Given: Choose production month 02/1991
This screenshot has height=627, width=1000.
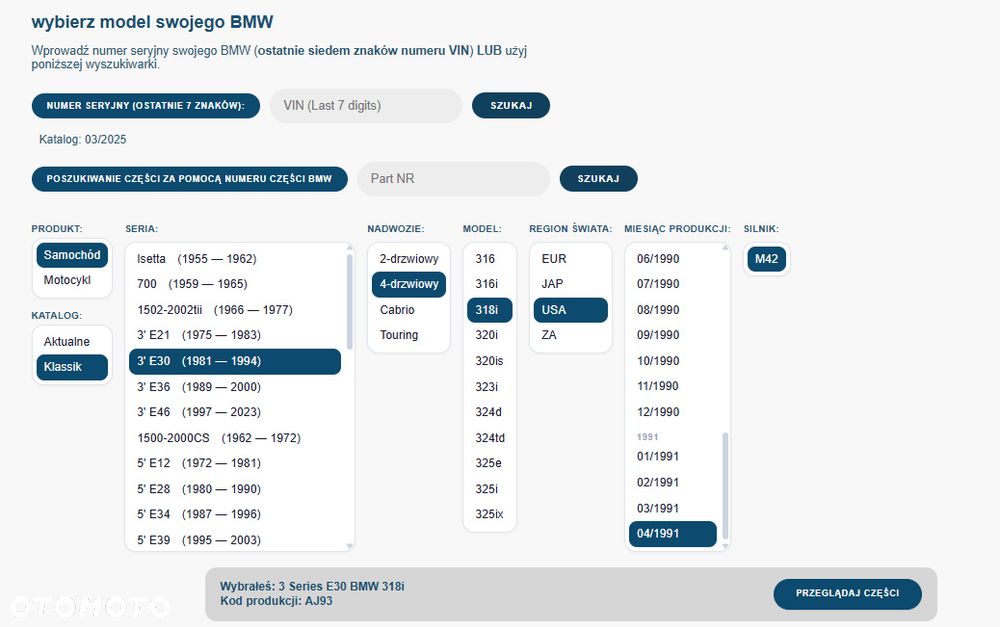Looking at the screenshot, I should click(673, 483).
